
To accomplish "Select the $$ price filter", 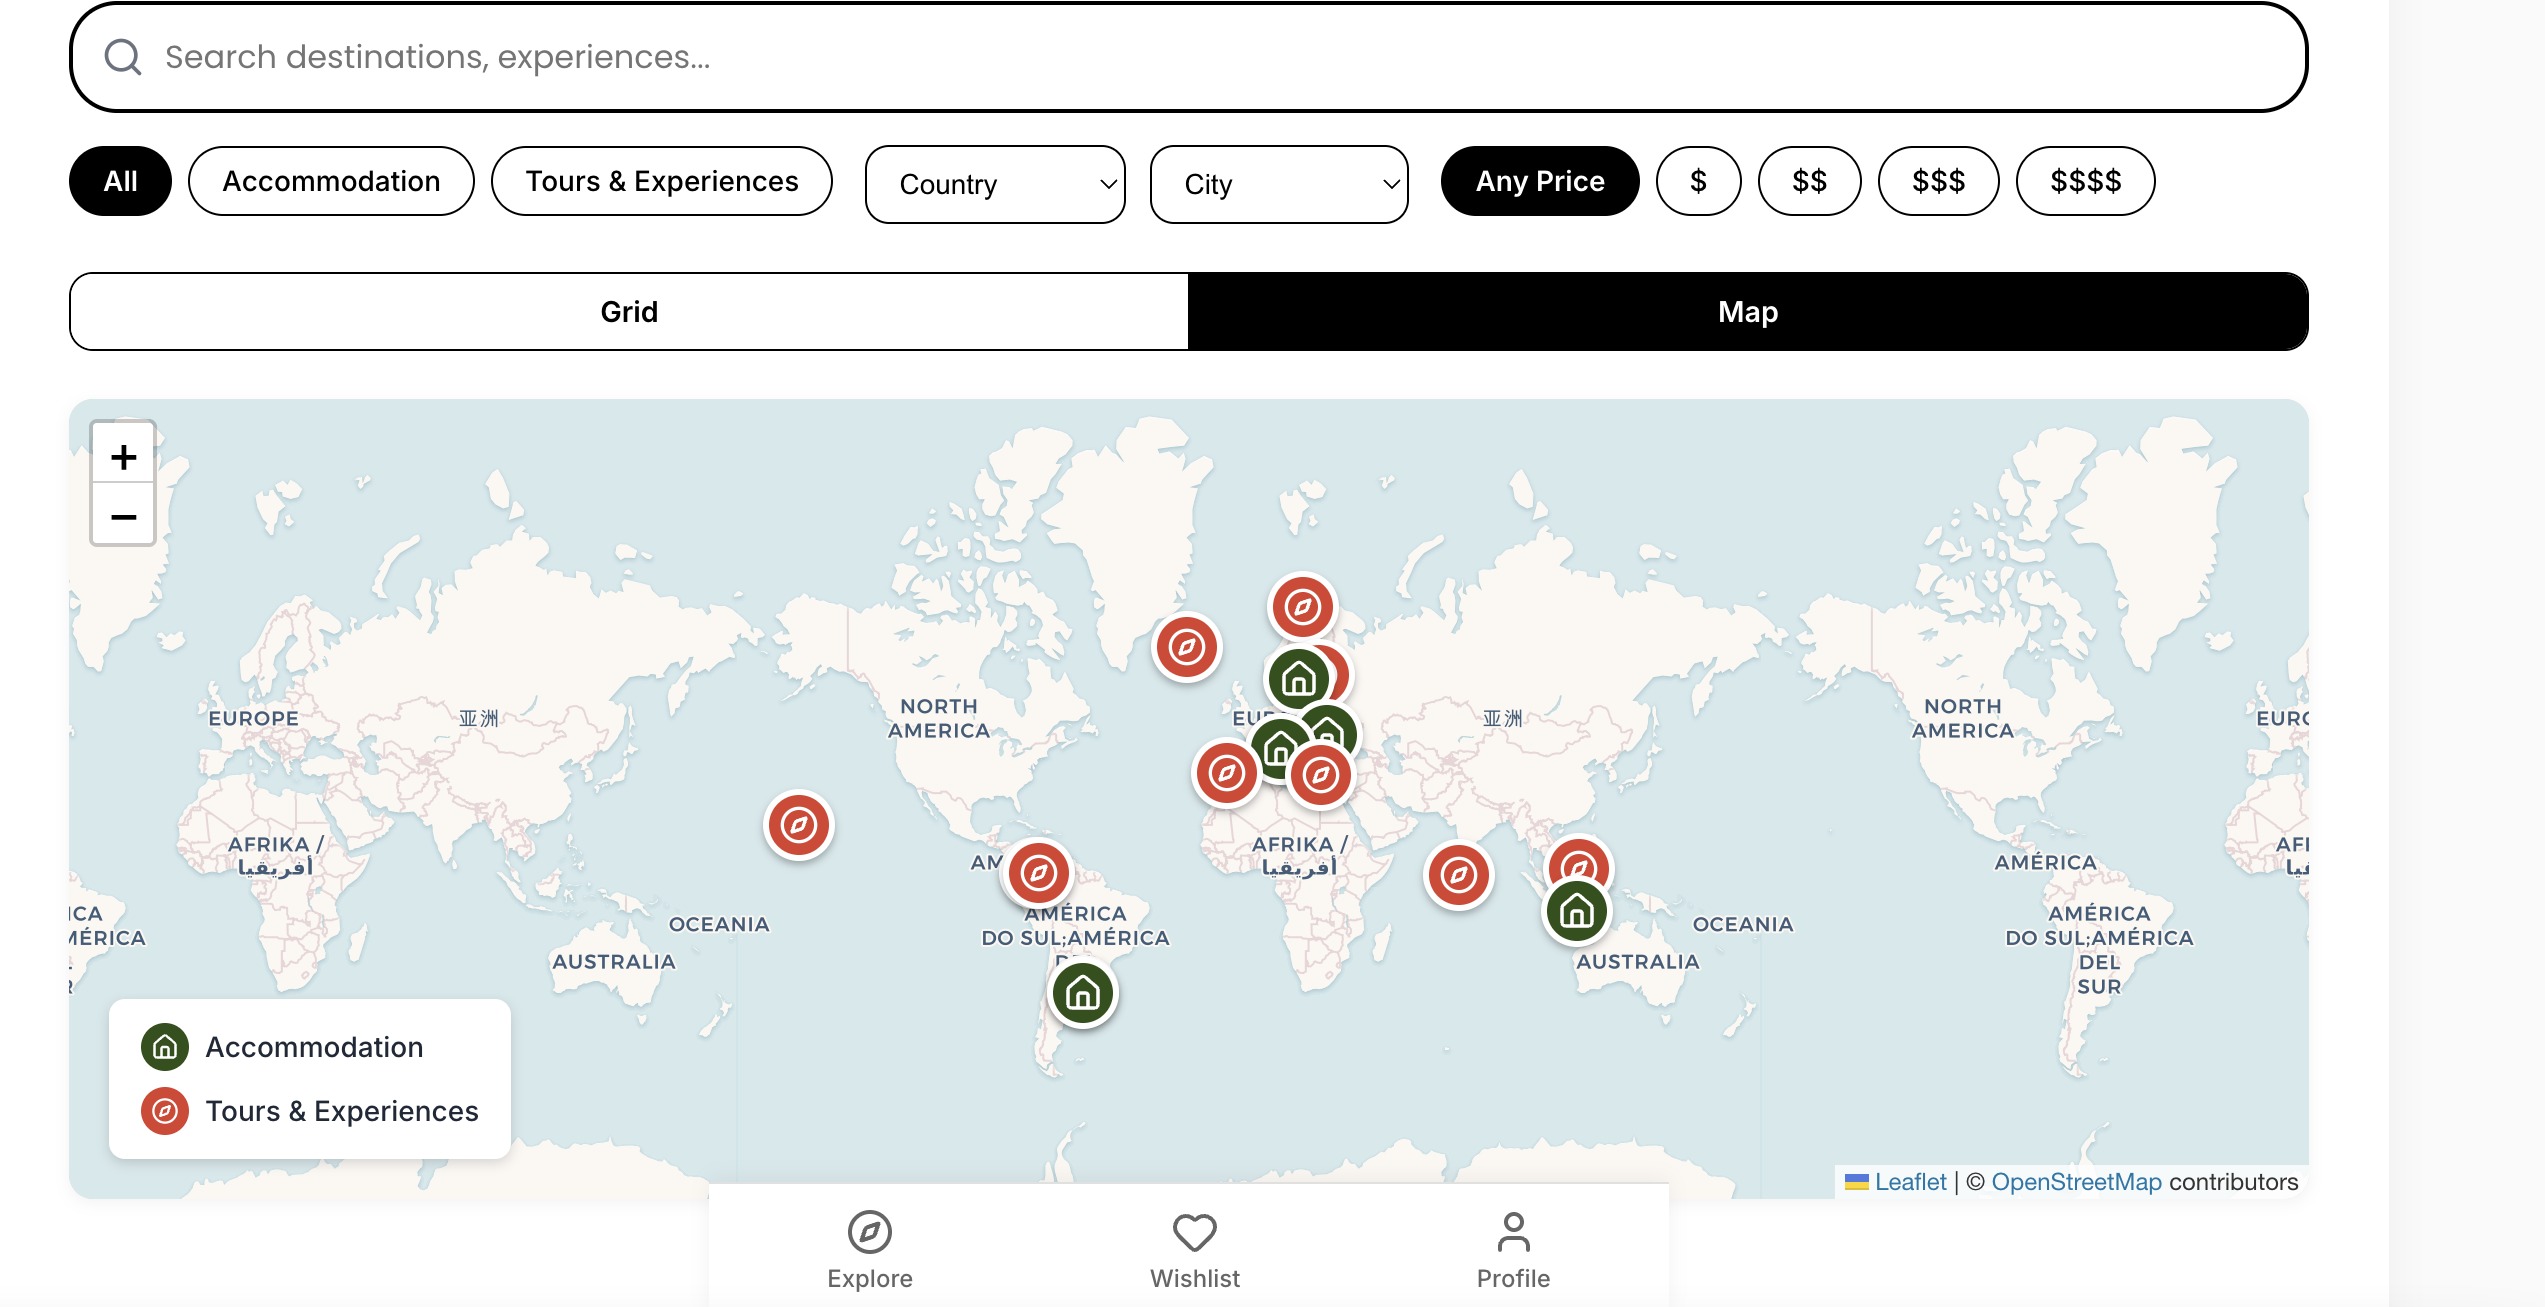I will click(x=1809, y=181).
